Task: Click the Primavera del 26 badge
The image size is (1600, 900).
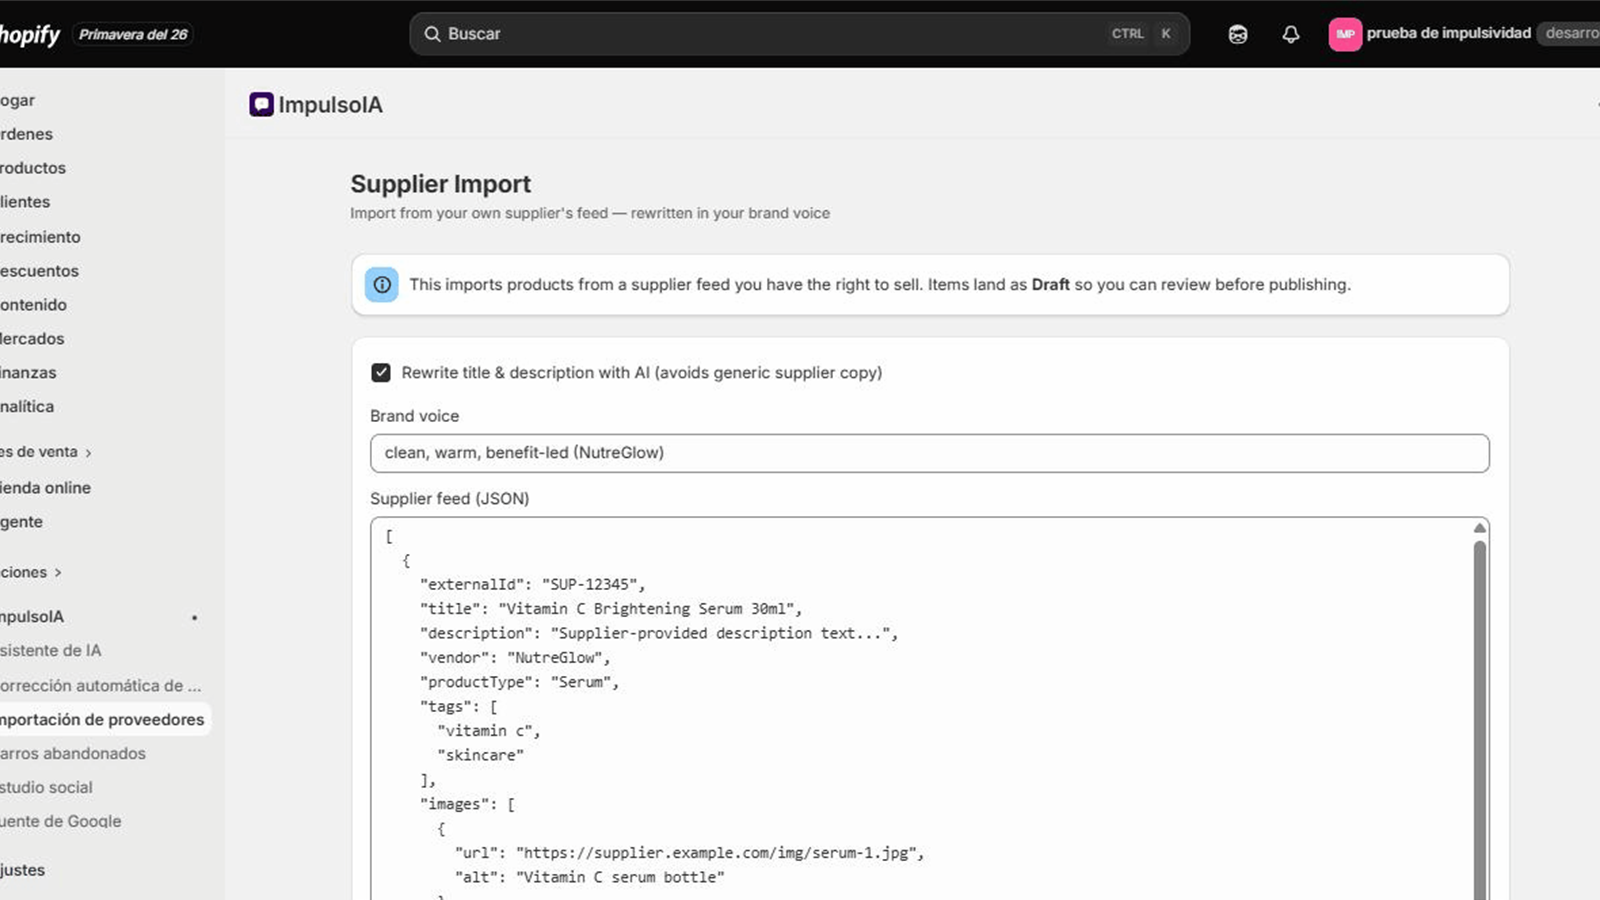Action: point(133,35)
